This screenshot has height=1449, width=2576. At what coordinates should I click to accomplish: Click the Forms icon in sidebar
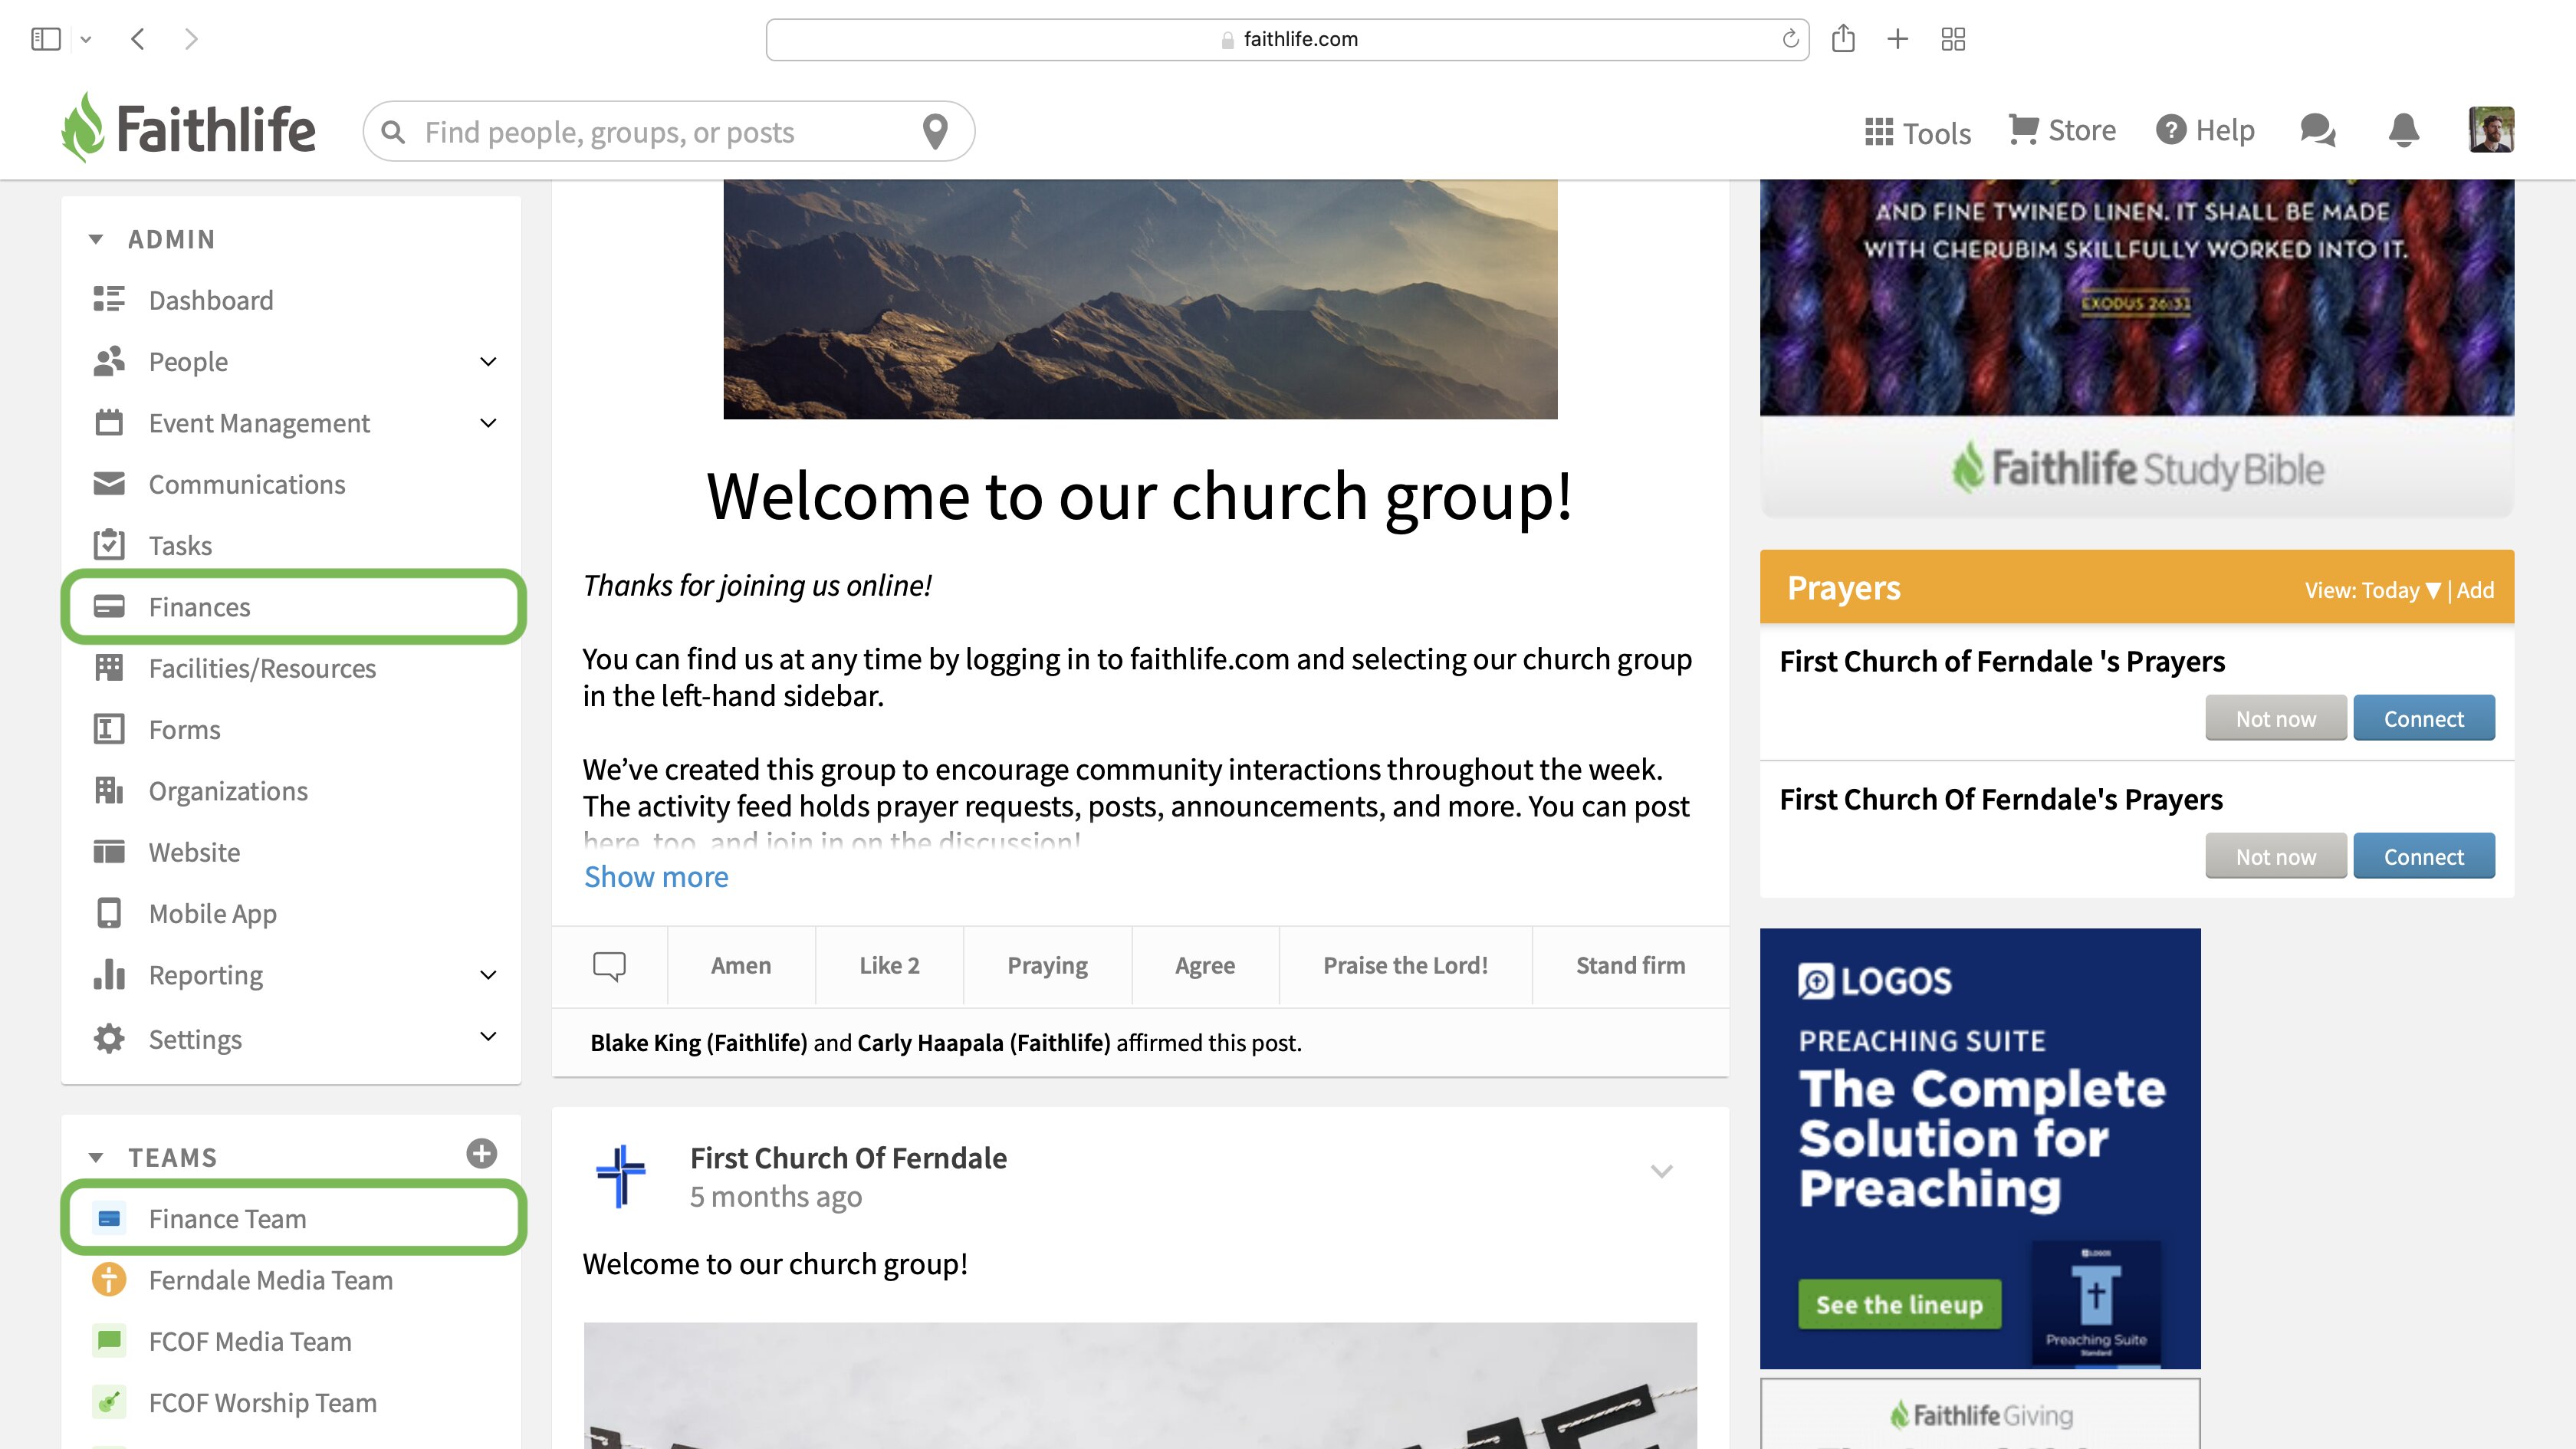109,728
